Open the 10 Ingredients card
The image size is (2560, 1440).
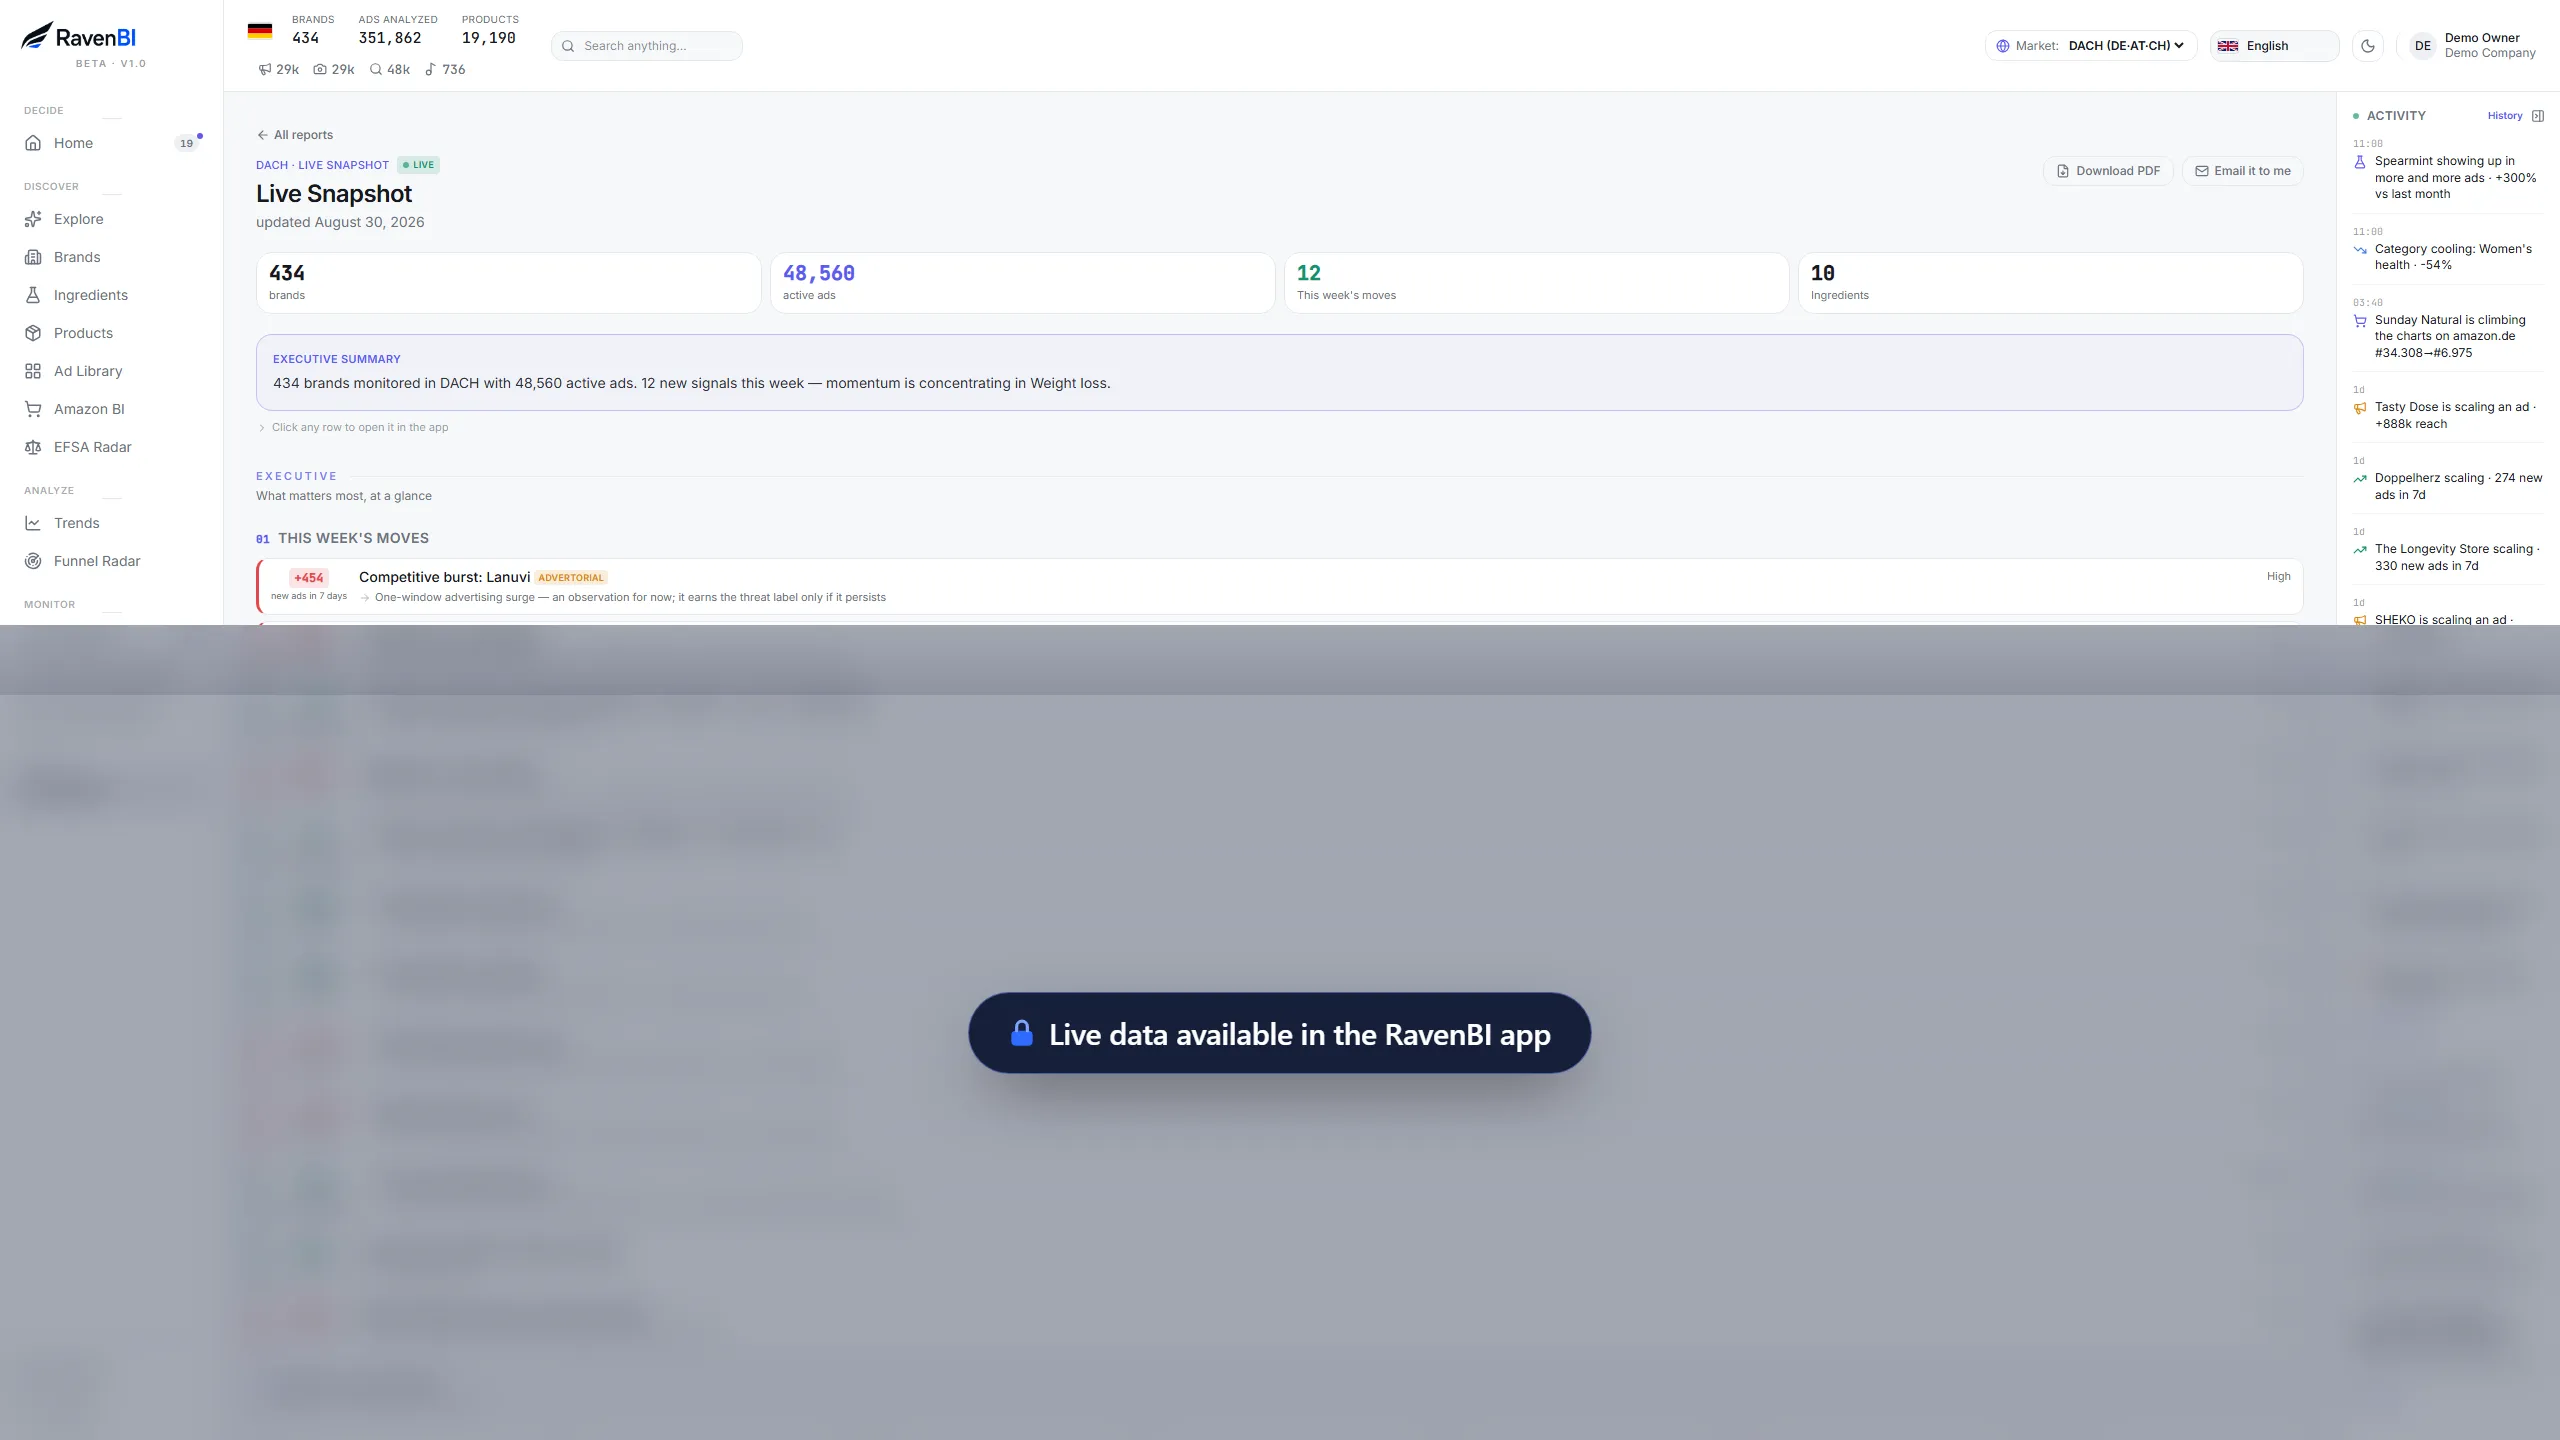[x=2051, y=283]
